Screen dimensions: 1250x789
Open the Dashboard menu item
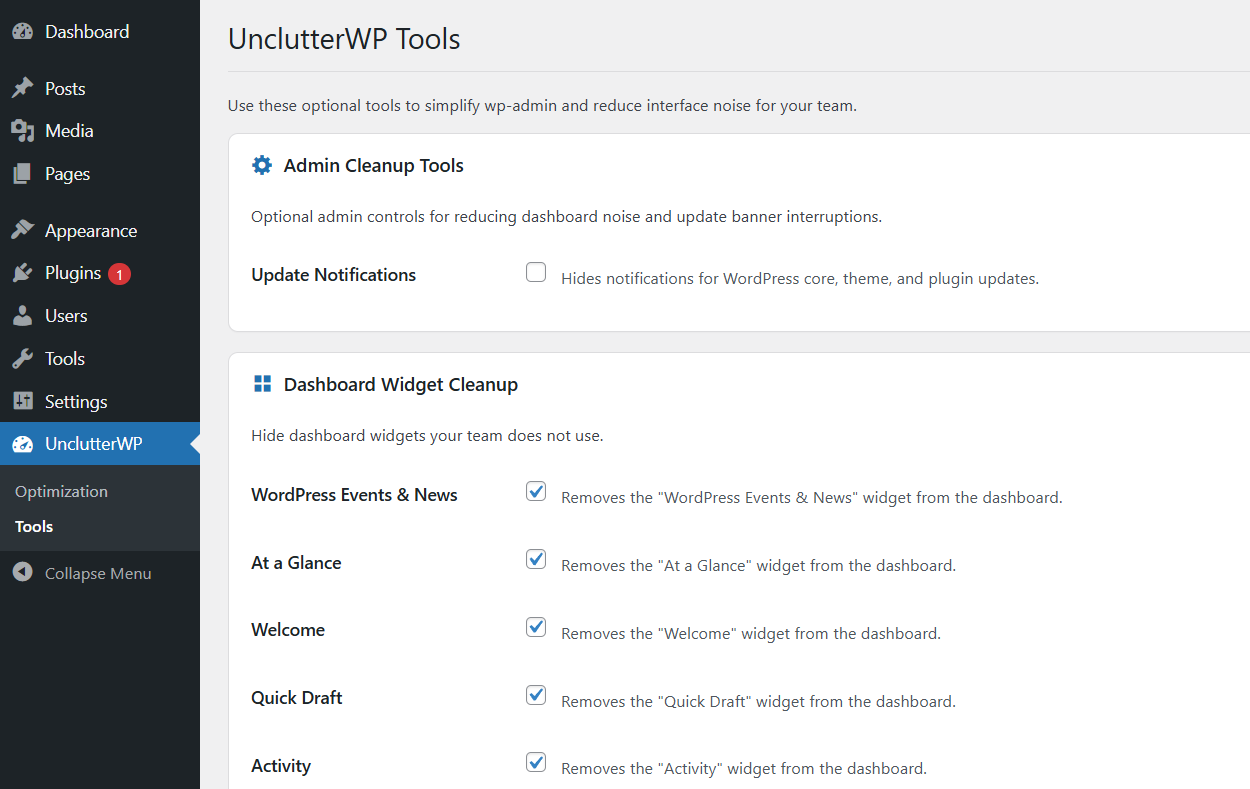coord(100,32)
